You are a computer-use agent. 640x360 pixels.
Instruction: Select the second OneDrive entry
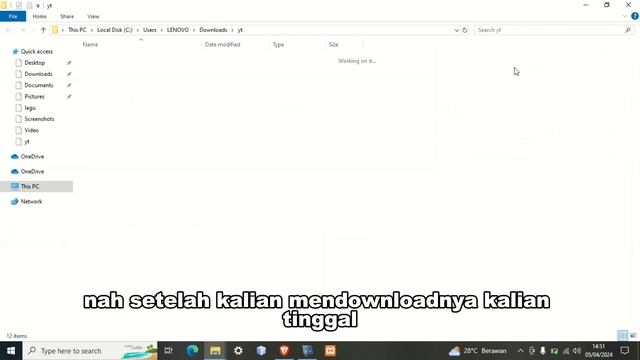[x=32, y=171]
